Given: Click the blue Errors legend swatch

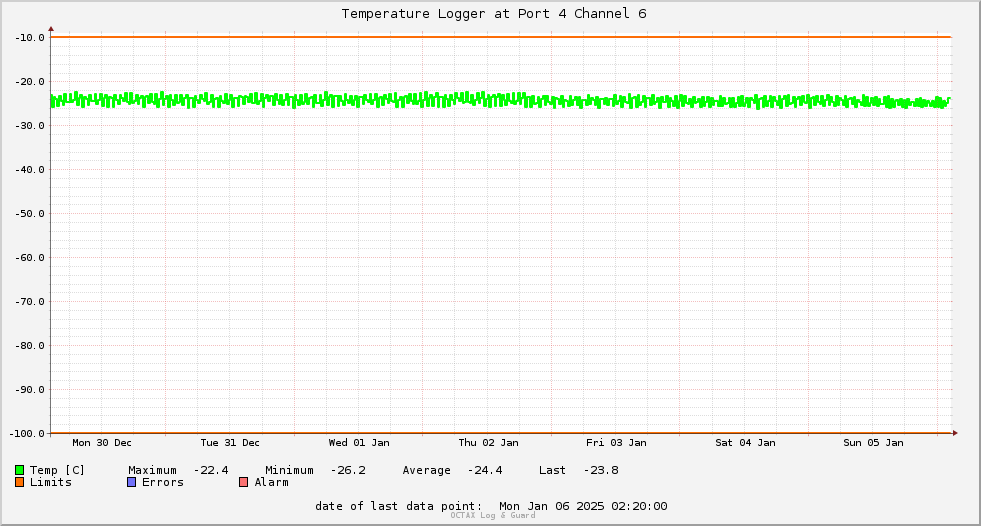Looking at the screenshot, I should (x=131, y=482).
